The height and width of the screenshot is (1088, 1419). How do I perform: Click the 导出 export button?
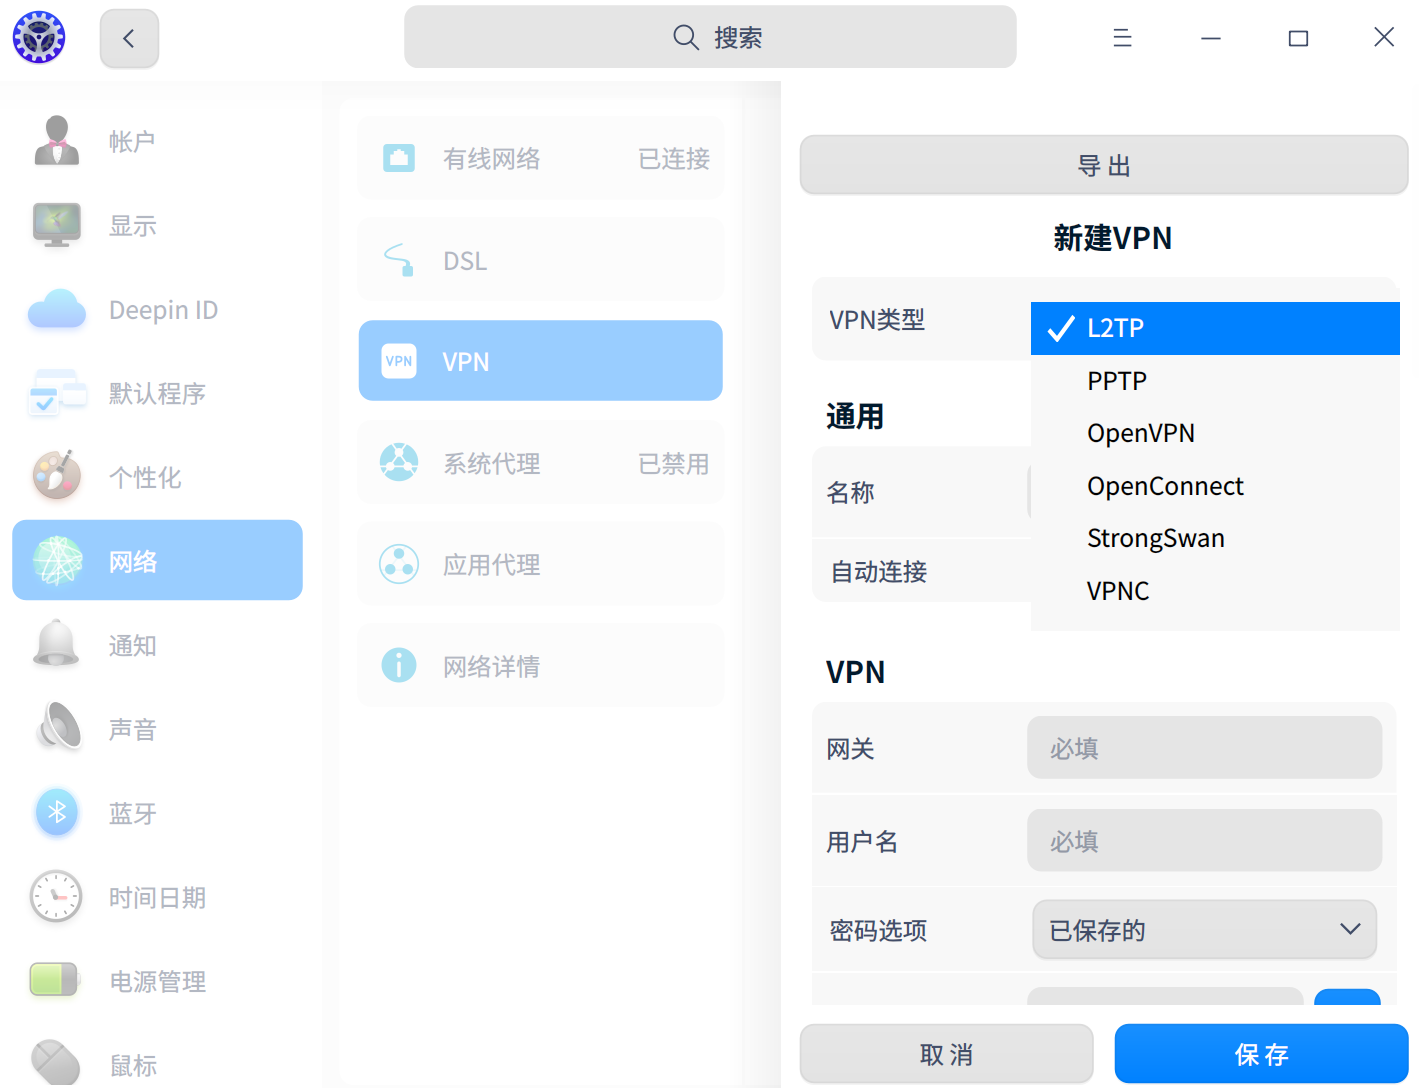[1104, 165]
